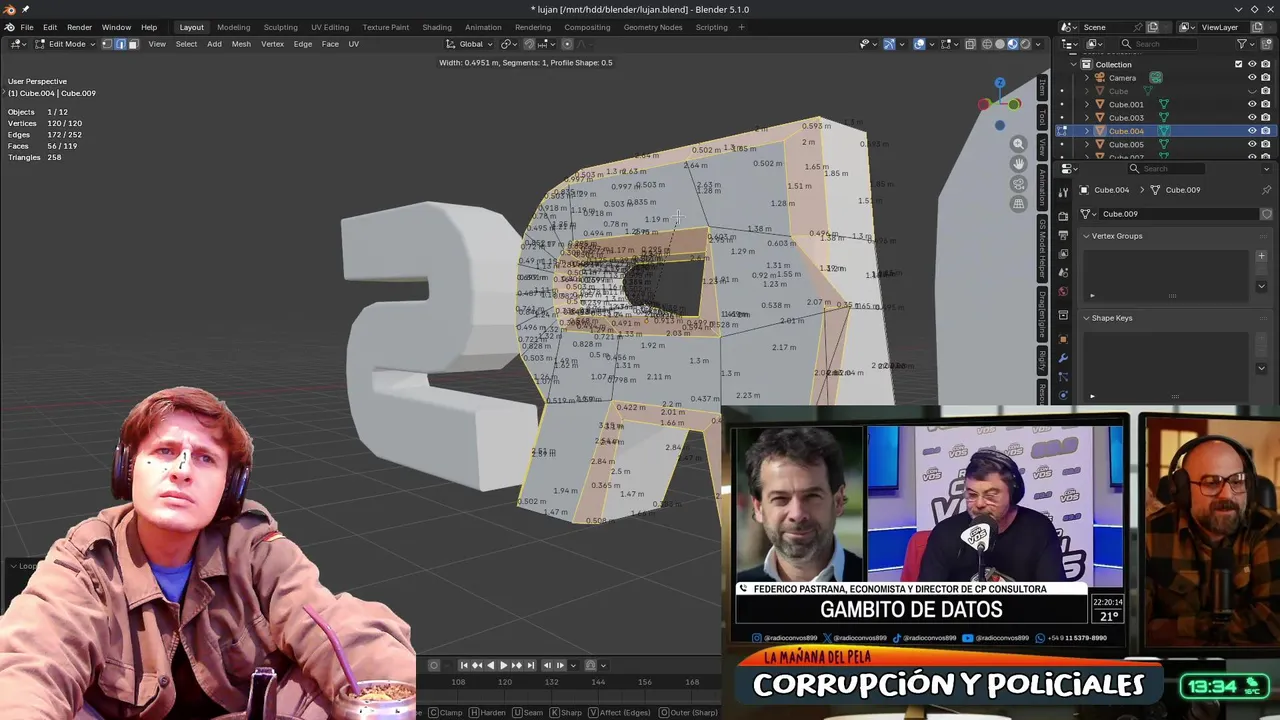The image size is (1280, 720).
Task: Open the Render menu
Action: pos(79,27)
